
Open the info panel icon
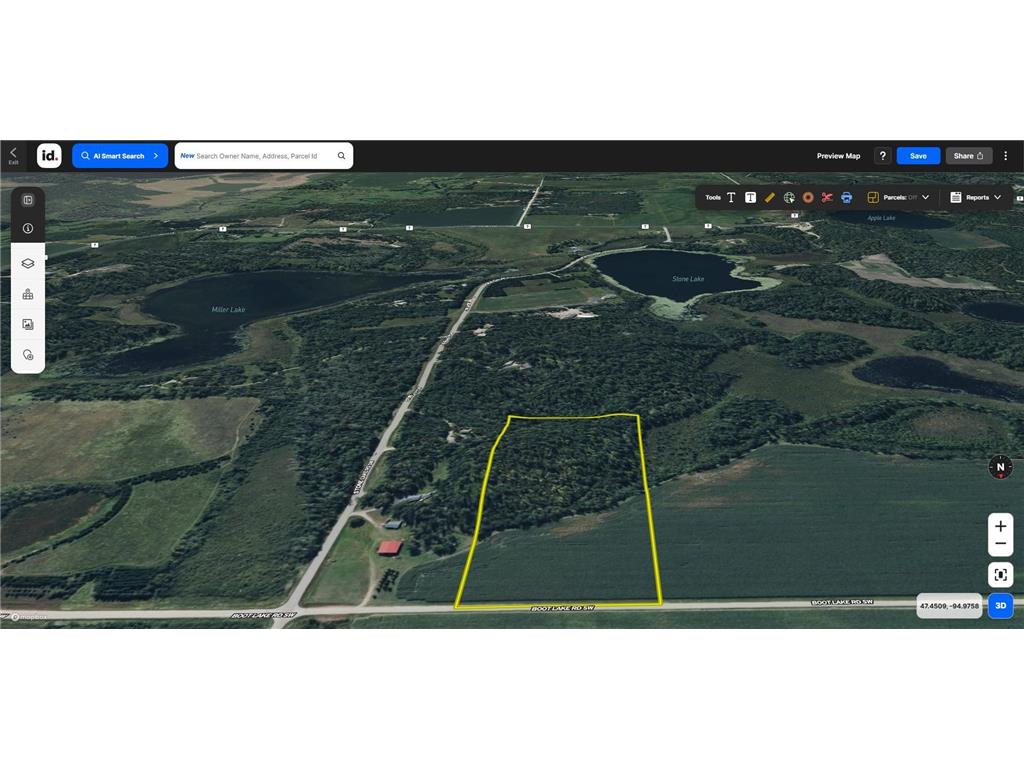[x=27, y=229]
